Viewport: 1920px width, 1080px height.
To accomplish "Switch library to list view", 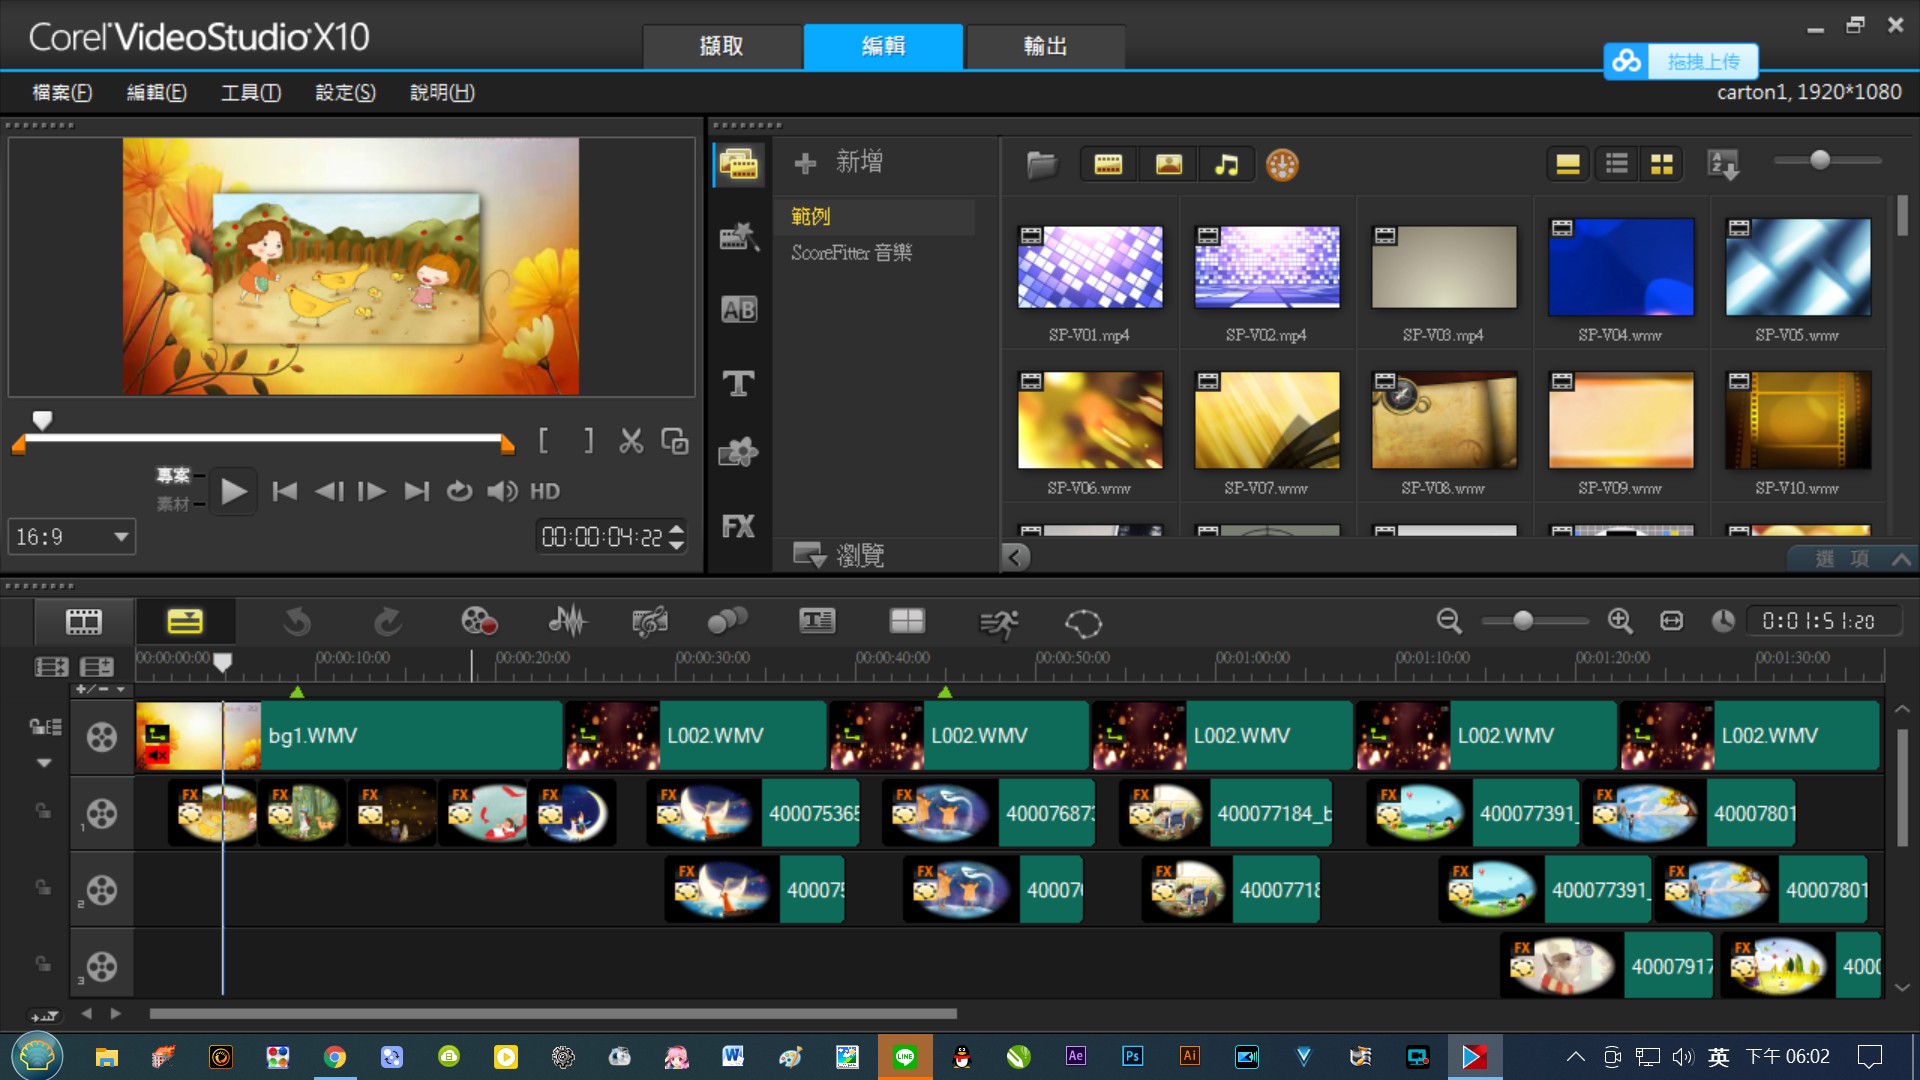I will [1616, 164].
